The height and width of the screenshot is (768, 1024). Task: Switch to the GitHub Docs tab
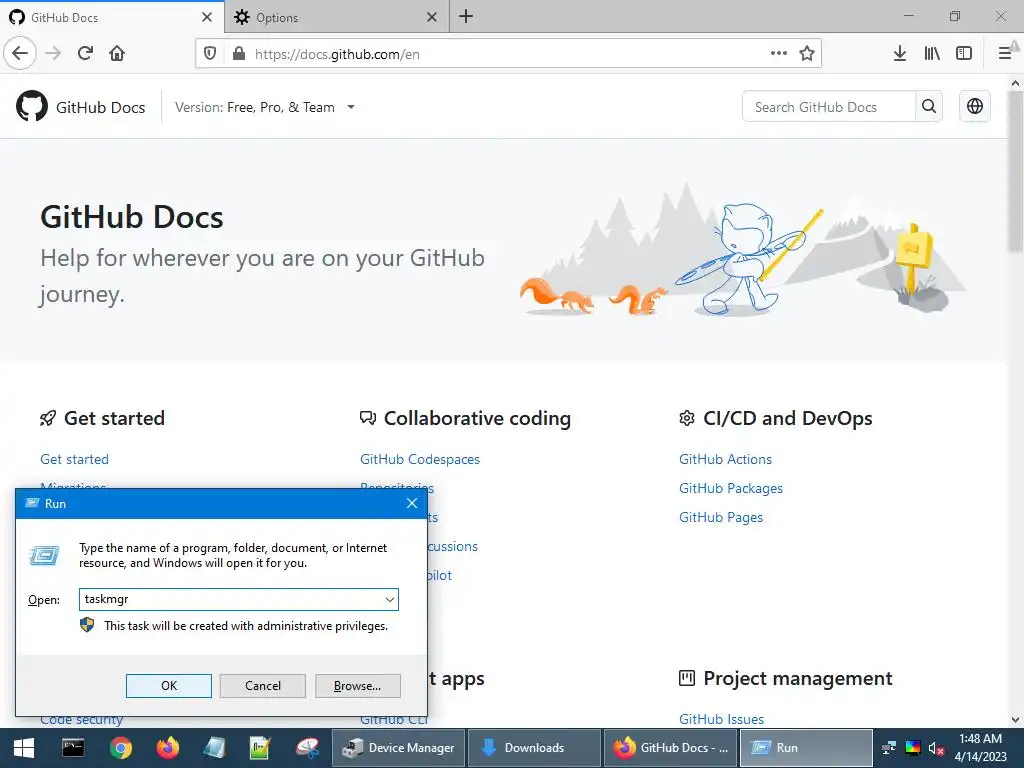[x=111, y=17]
